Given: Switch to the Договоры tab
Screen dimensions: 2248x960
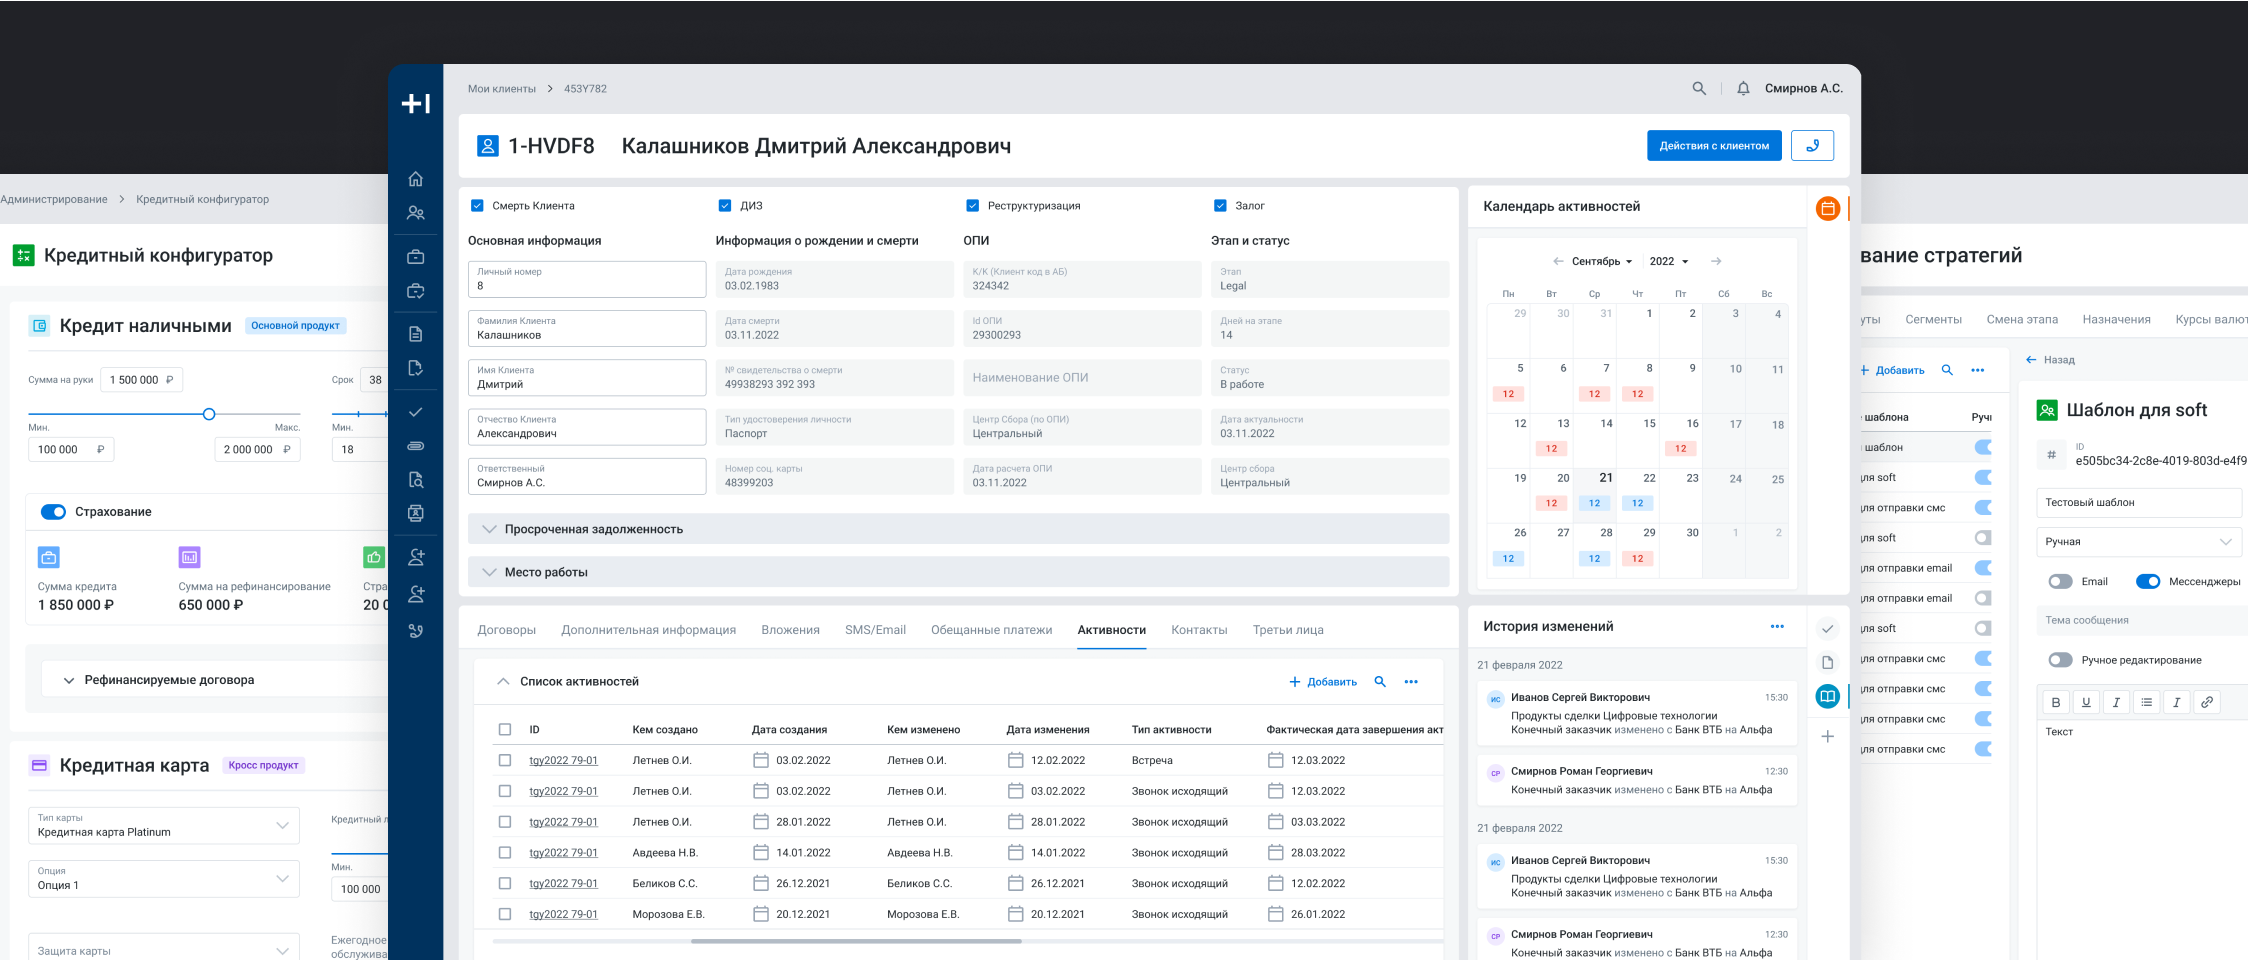Looking at the screenshot, I should pos(507,630).
